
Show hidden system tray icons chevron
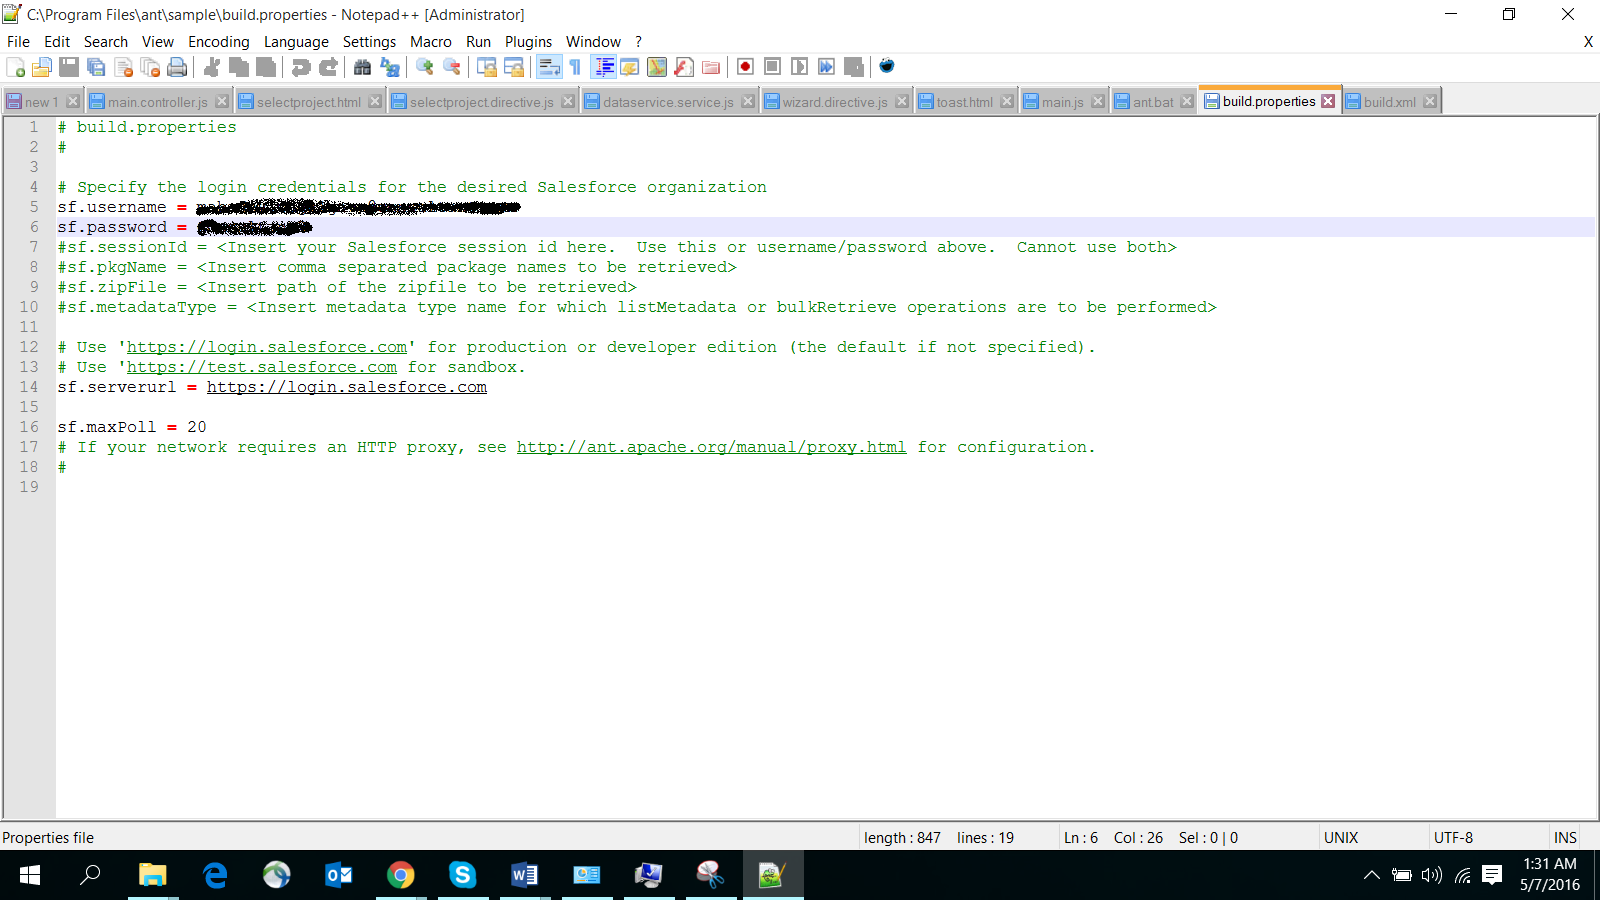[x=1371, y=876]
